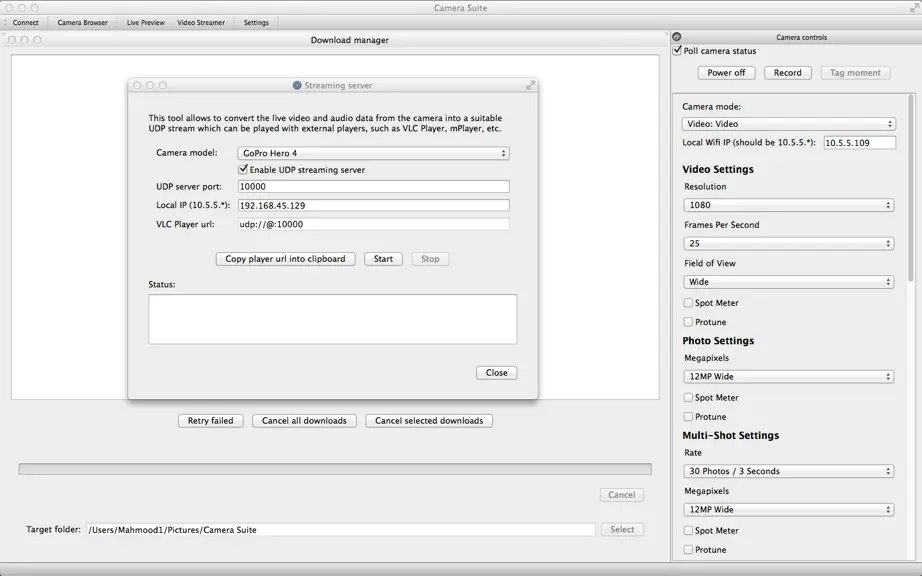Disable the Enable UDP streaming server checkbox
922x576 pixels.
[x=243, y=169]
